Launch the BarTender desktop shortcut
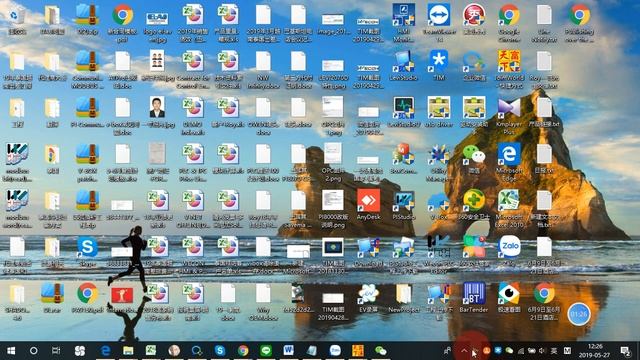Viewport: 640px width, 360px height. [474, 294]
